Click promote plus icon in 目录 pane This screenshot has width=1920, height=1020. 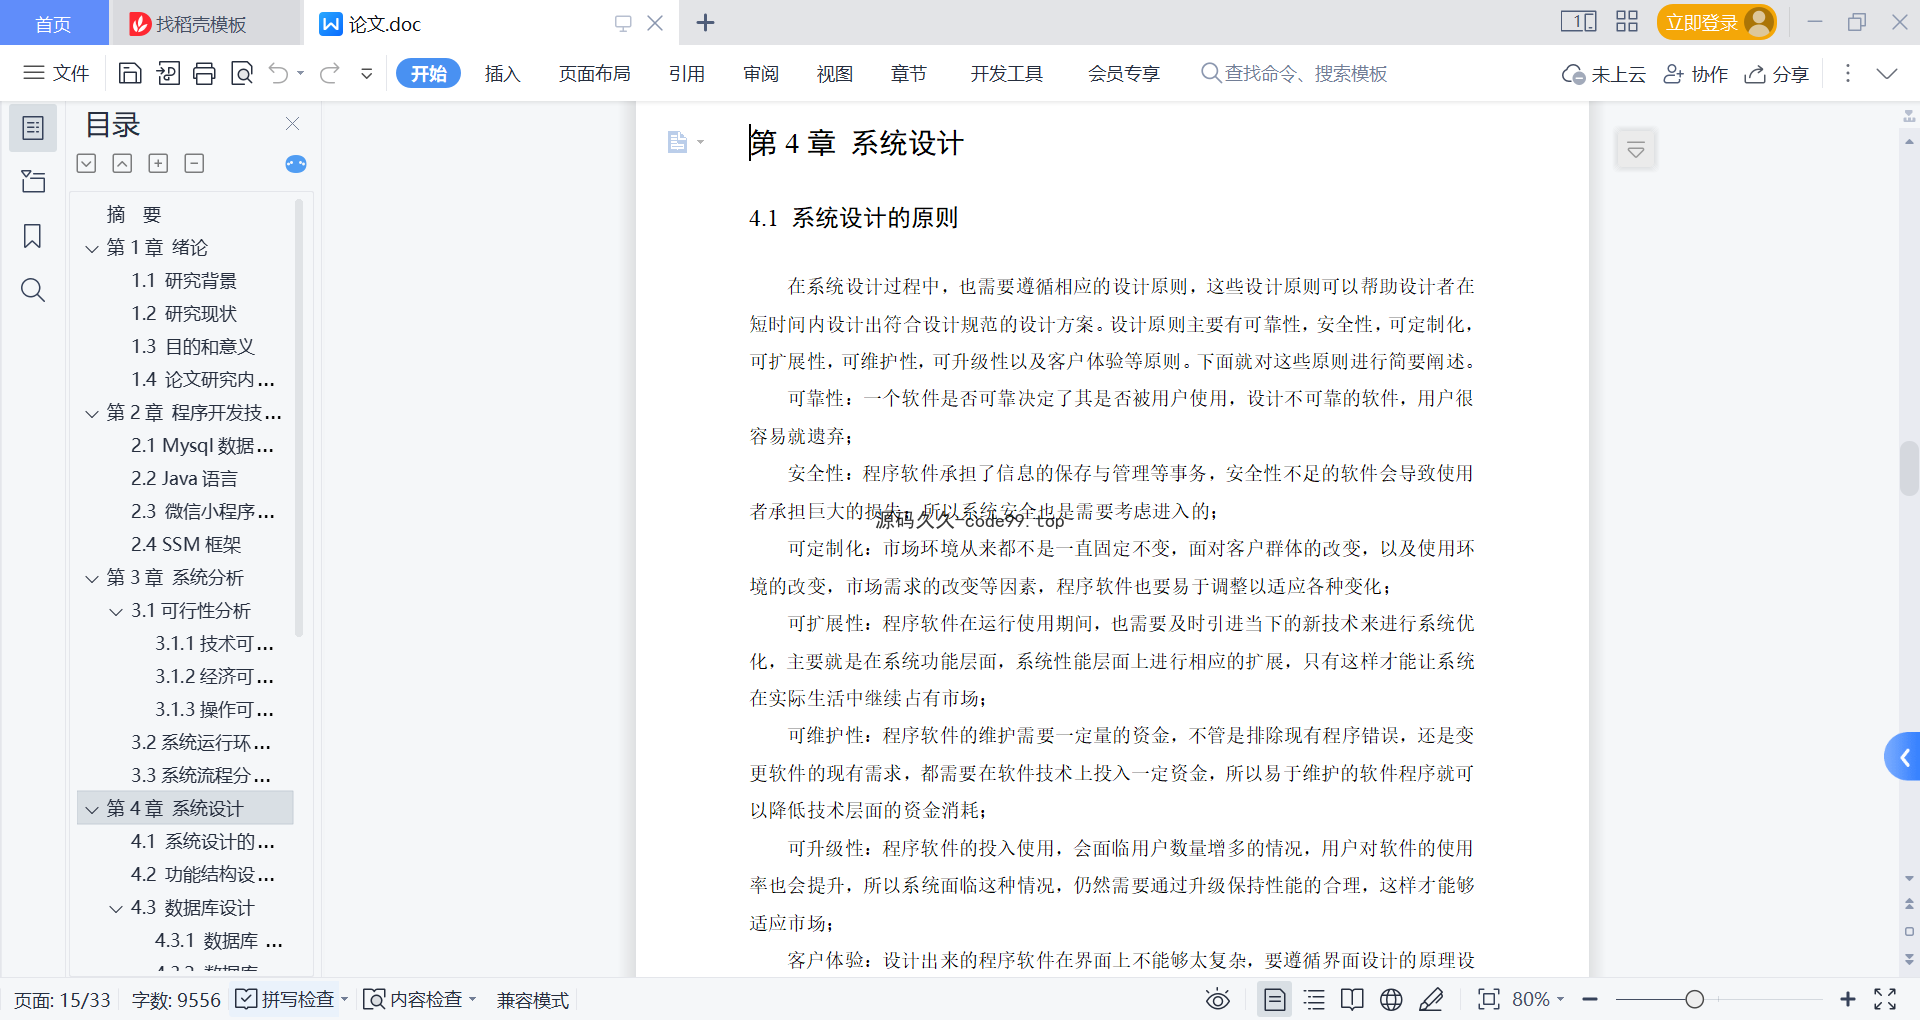(x=158, y=163)
